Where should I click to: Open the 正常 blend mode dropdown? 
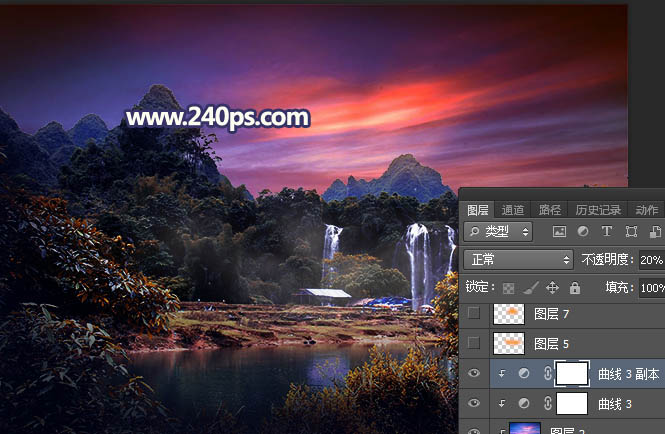click(518, 259)
